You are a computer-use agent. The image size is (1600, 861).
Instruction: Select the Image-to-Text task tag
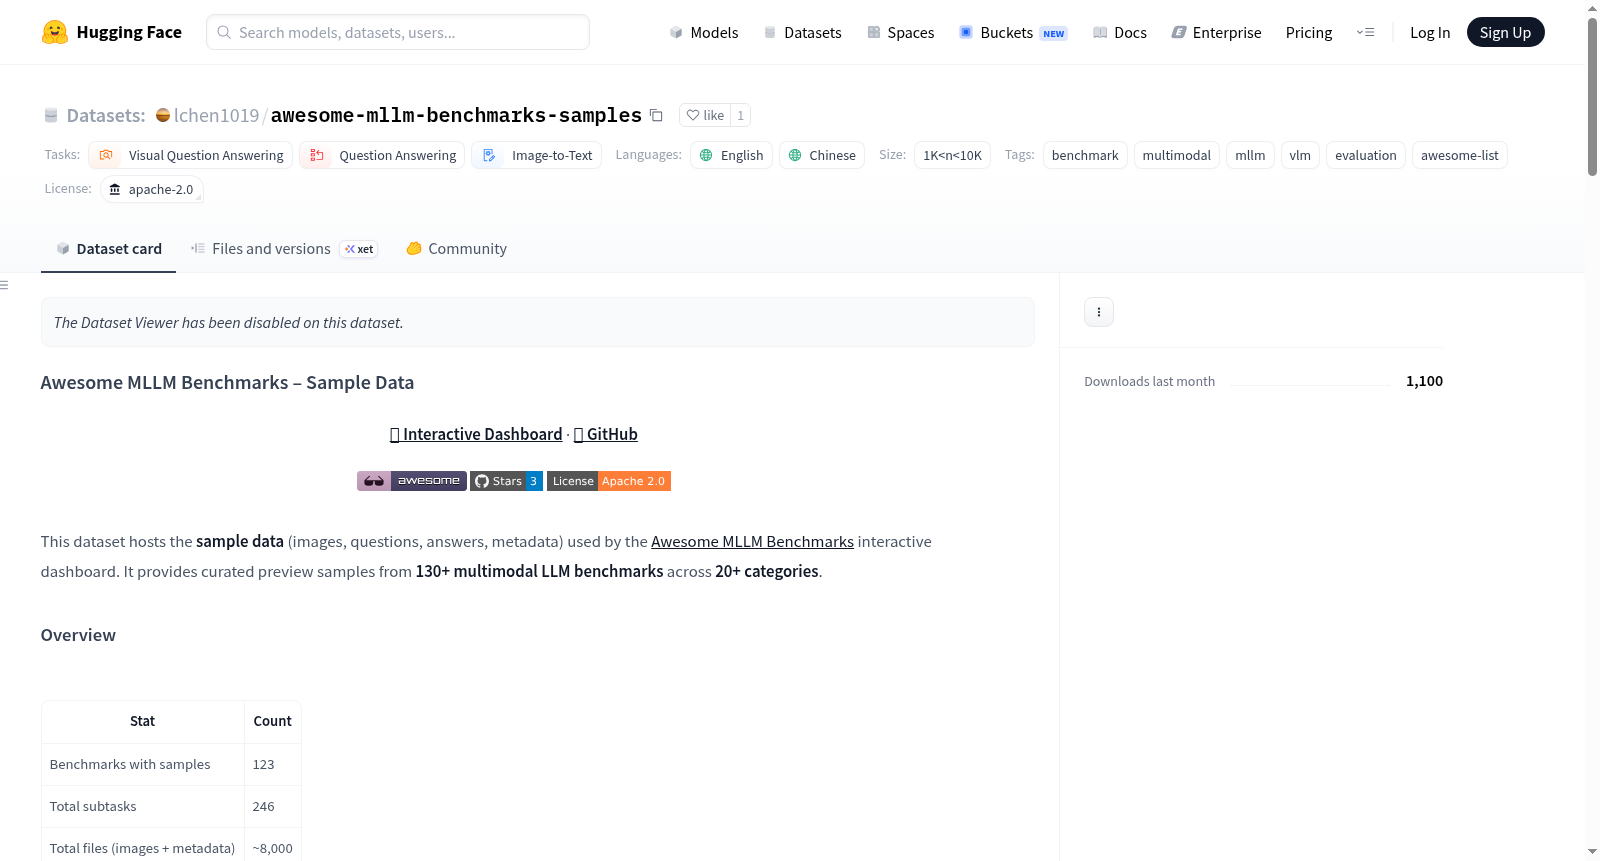click(x=537, y=155)
